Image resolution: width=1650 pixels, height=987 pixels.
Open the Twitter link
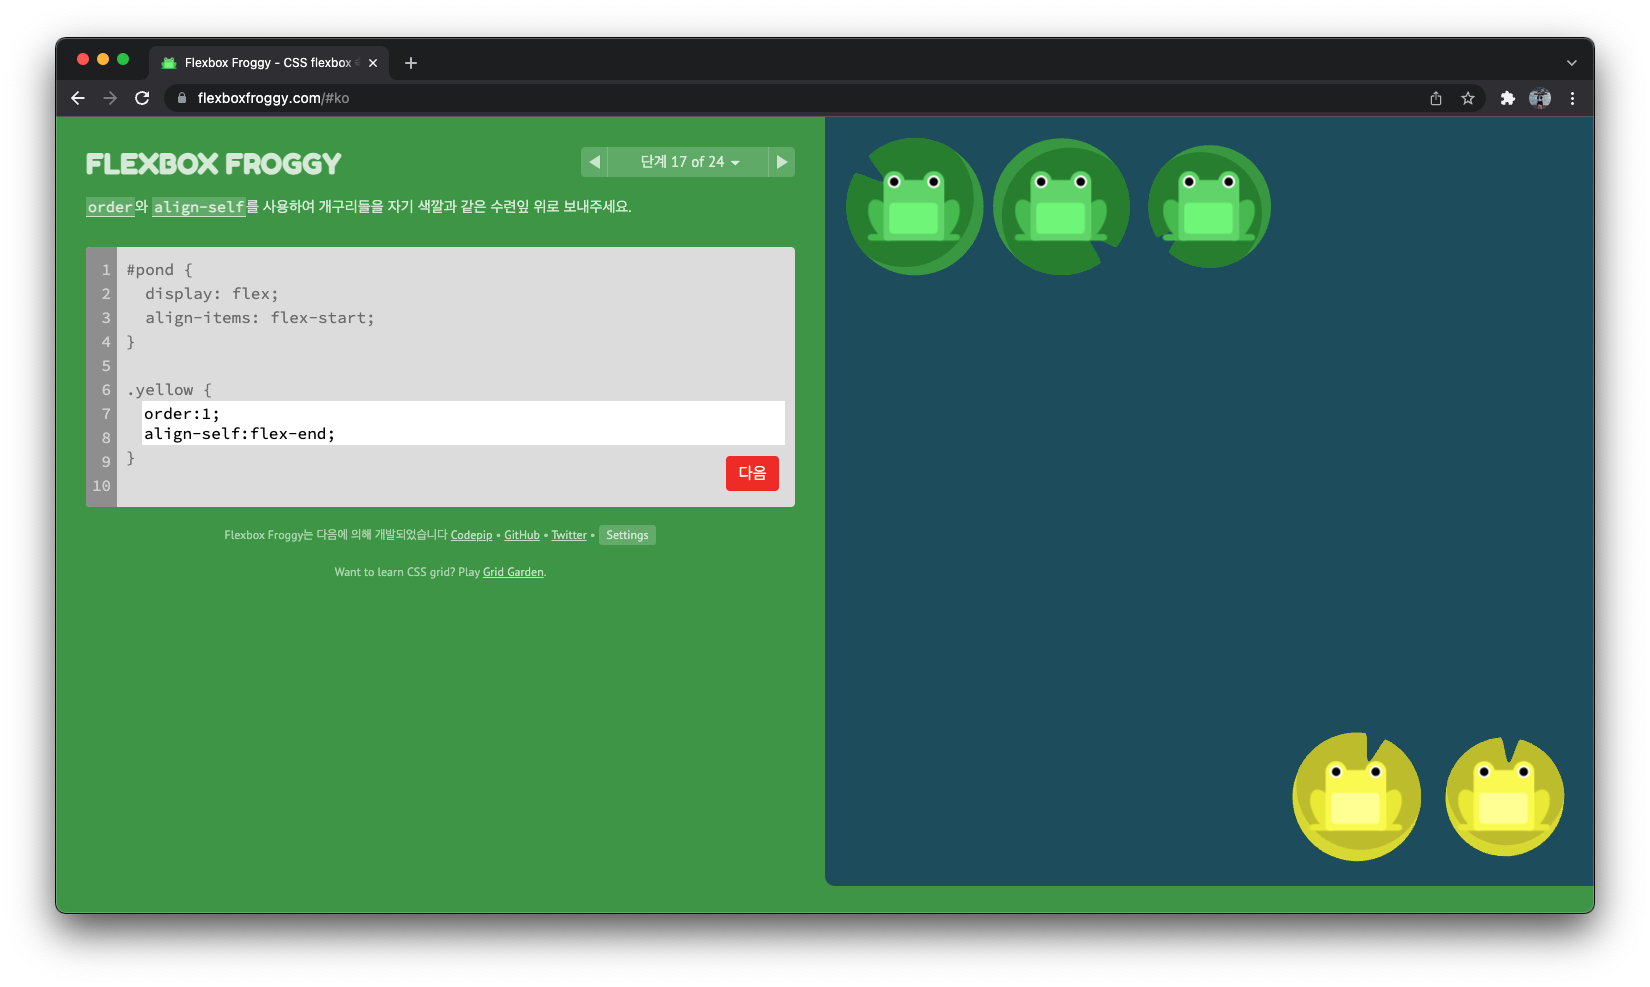point(569,535)
